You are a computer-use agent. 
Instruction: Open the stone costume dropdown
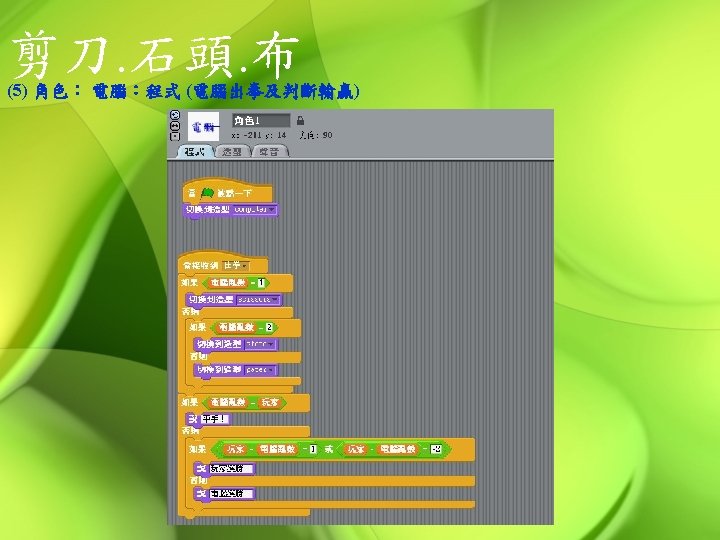coord(260,344)
